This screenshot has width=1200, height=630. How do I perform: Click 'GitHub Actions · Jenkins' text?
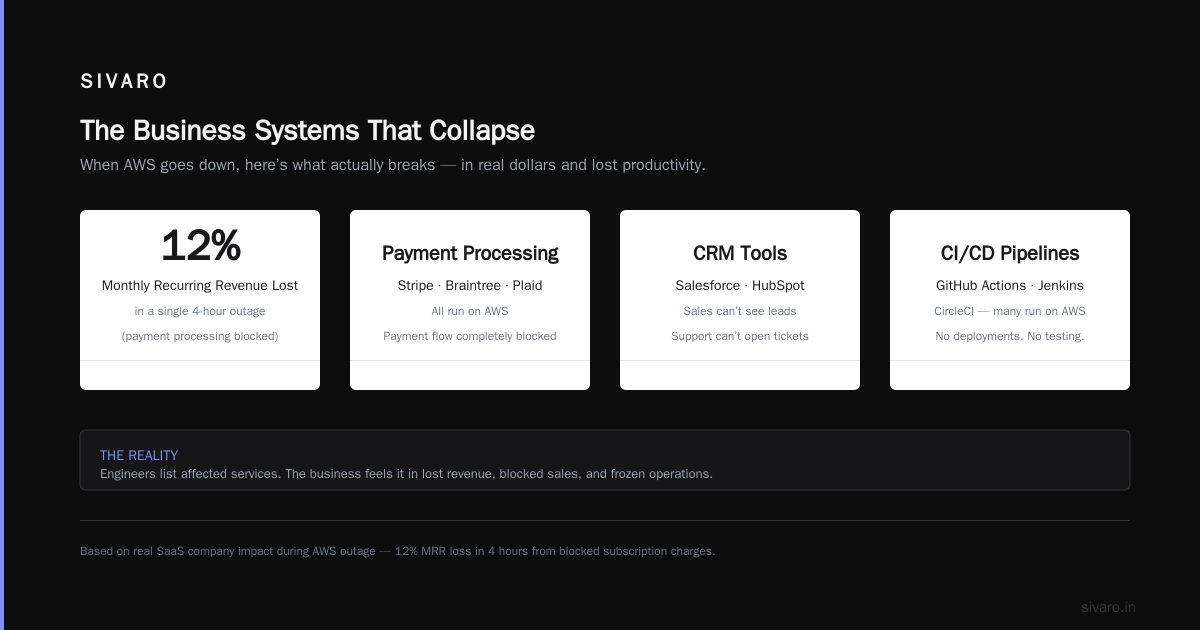pos(1010,286)
